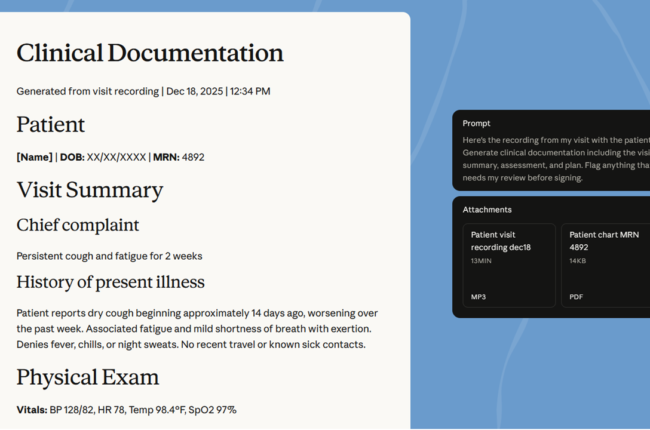
Task: Click the Clinical Documentation title
Action: (150, 54)
